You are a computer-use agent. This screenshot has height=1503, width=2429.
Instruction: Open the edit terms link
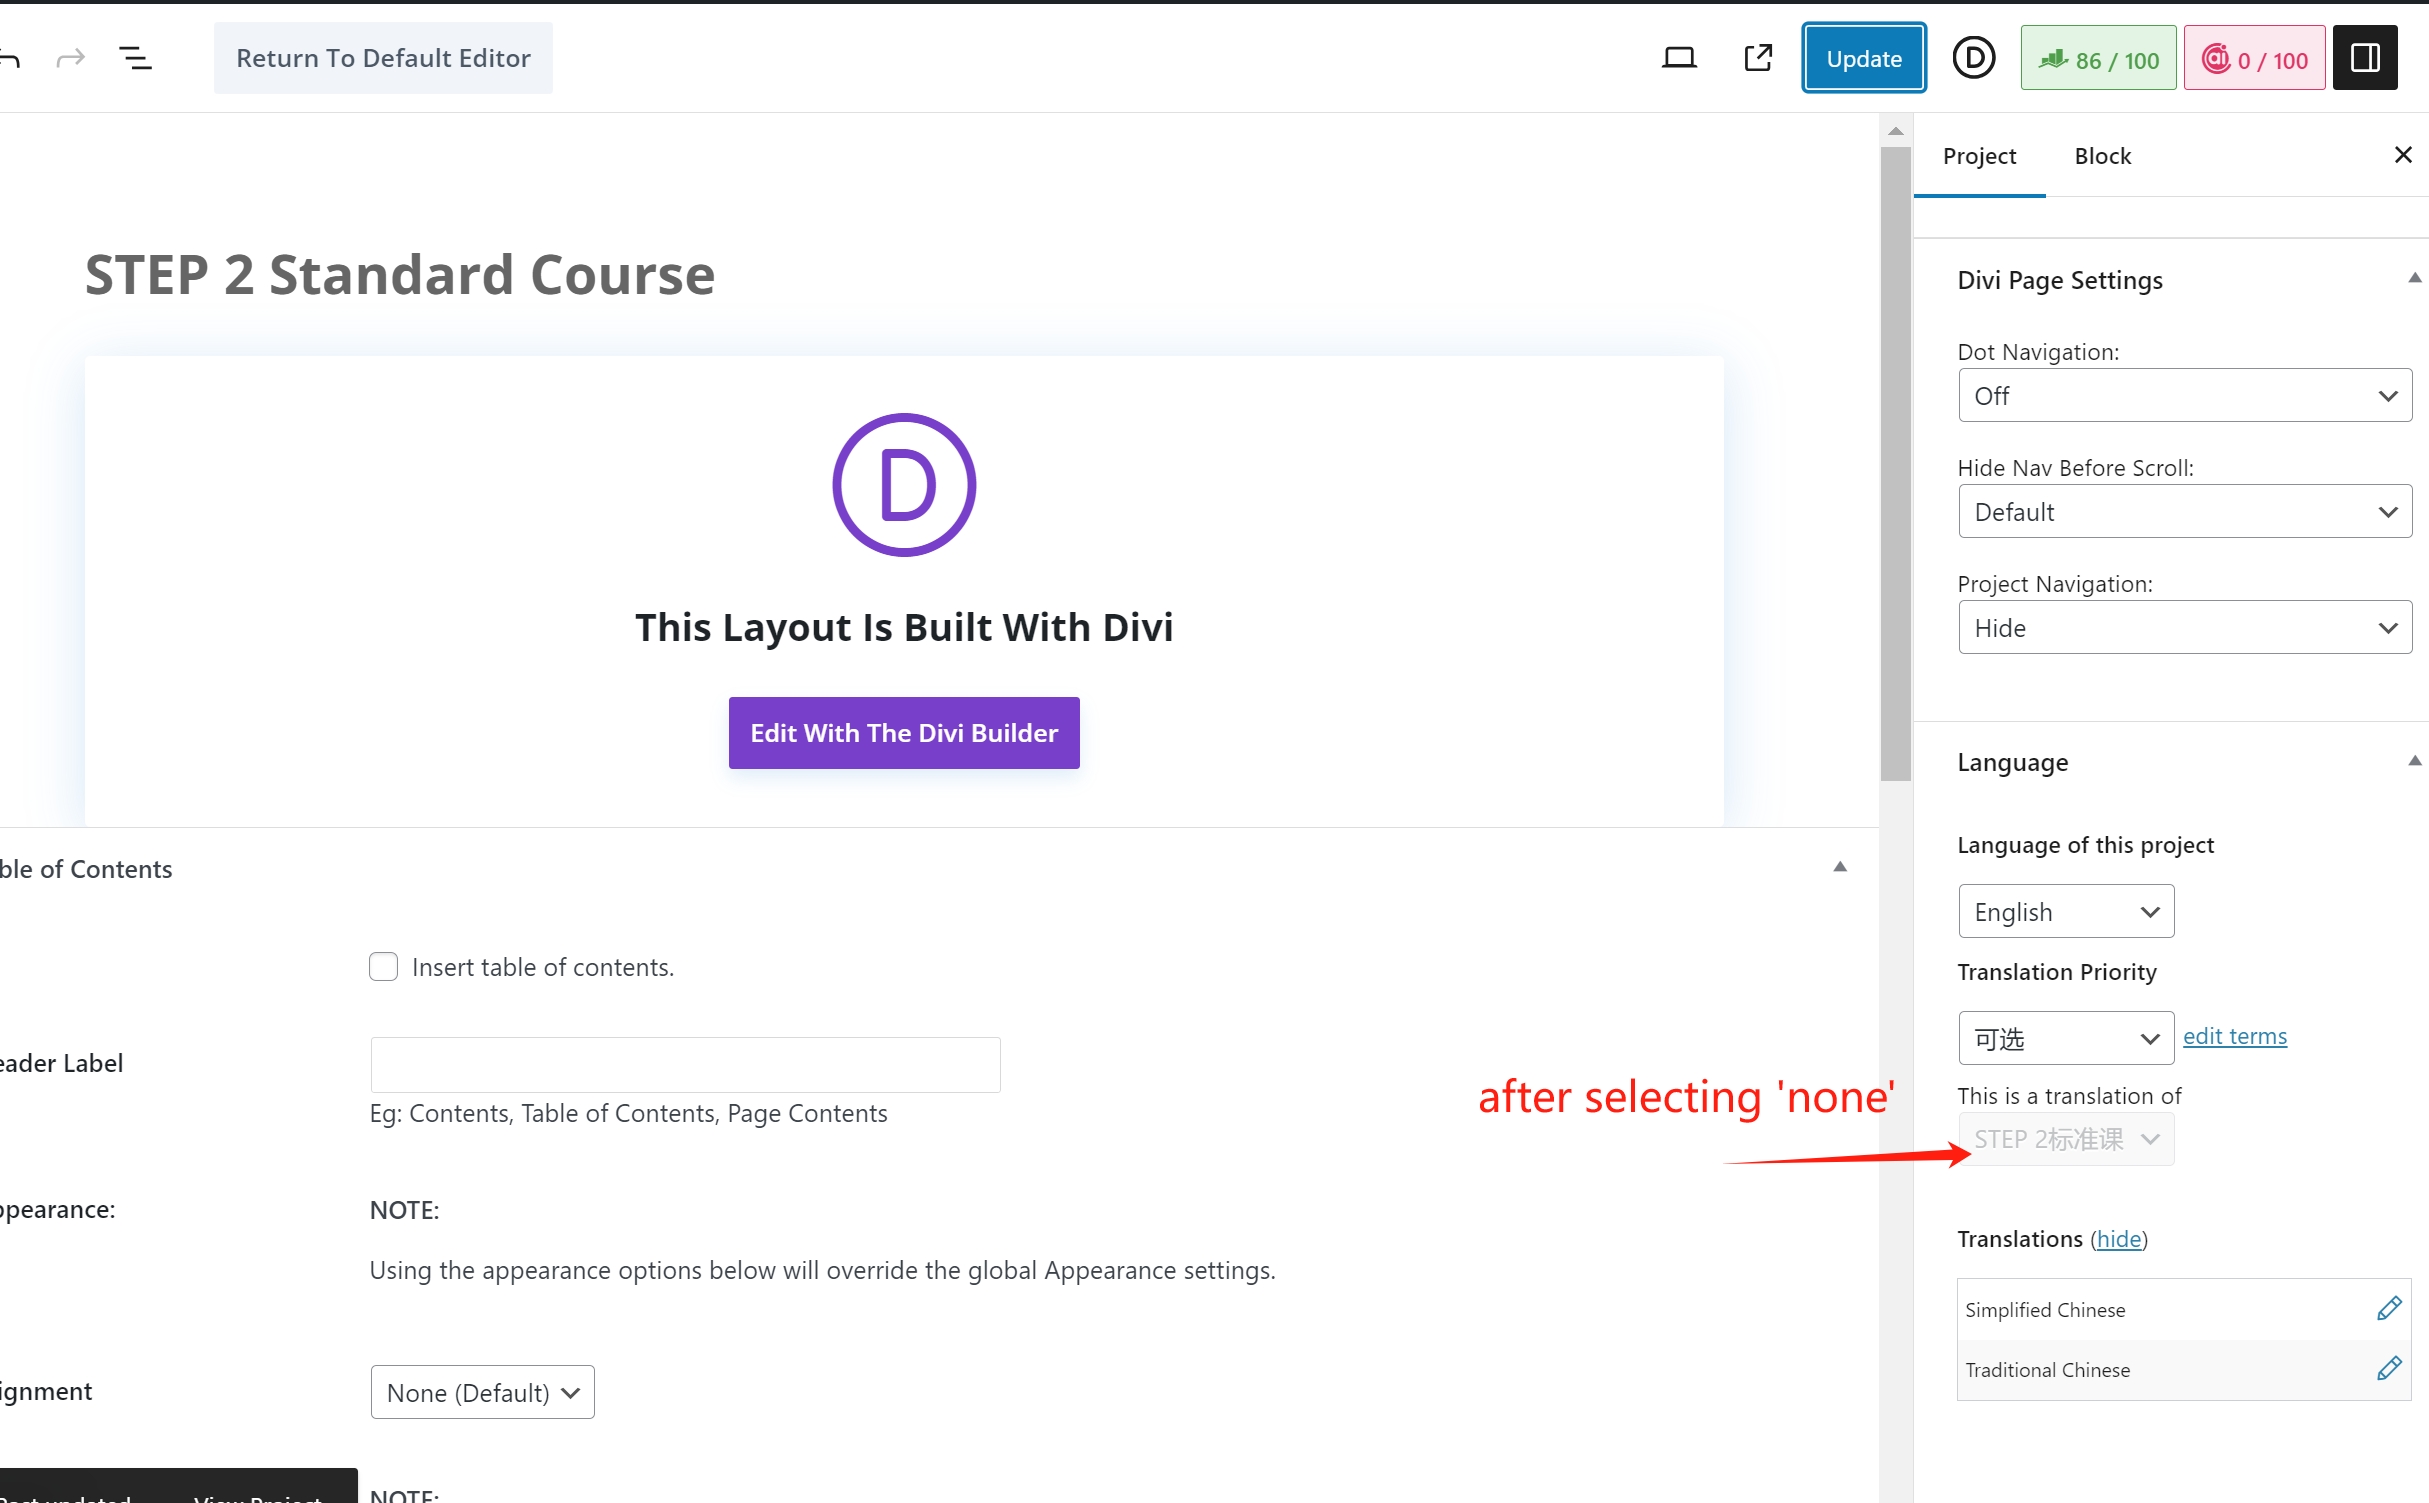pos(2235,1036)
